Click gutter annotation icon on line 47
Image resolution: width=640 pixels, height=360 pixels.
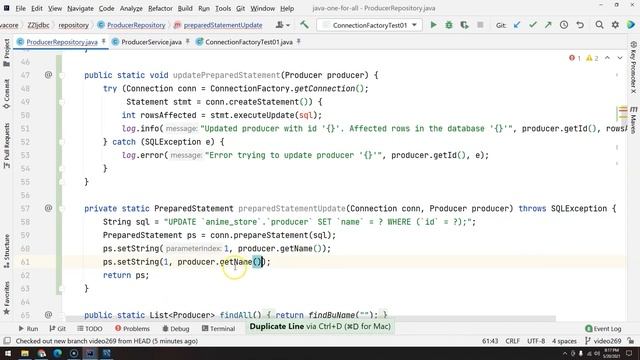[x=48, y=75]
